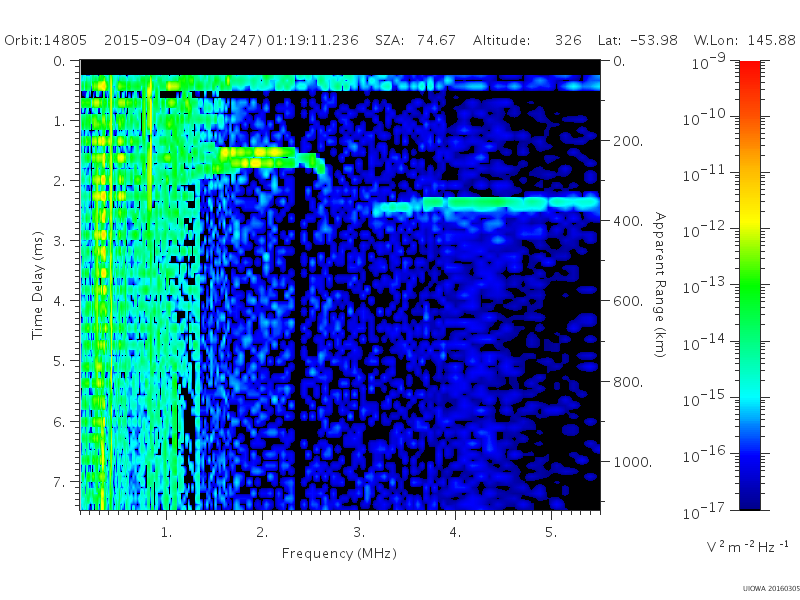Click the 3. tick on frequency axis

click(x=359, y=532)
